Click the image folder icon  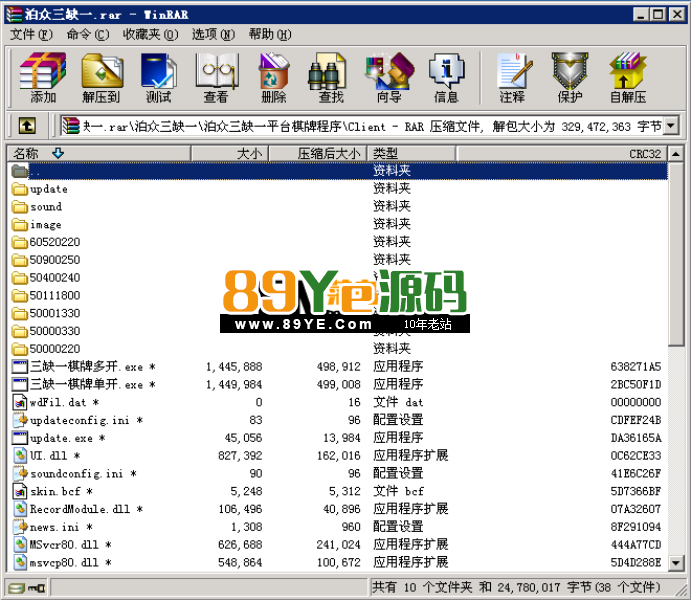[20, 225]
